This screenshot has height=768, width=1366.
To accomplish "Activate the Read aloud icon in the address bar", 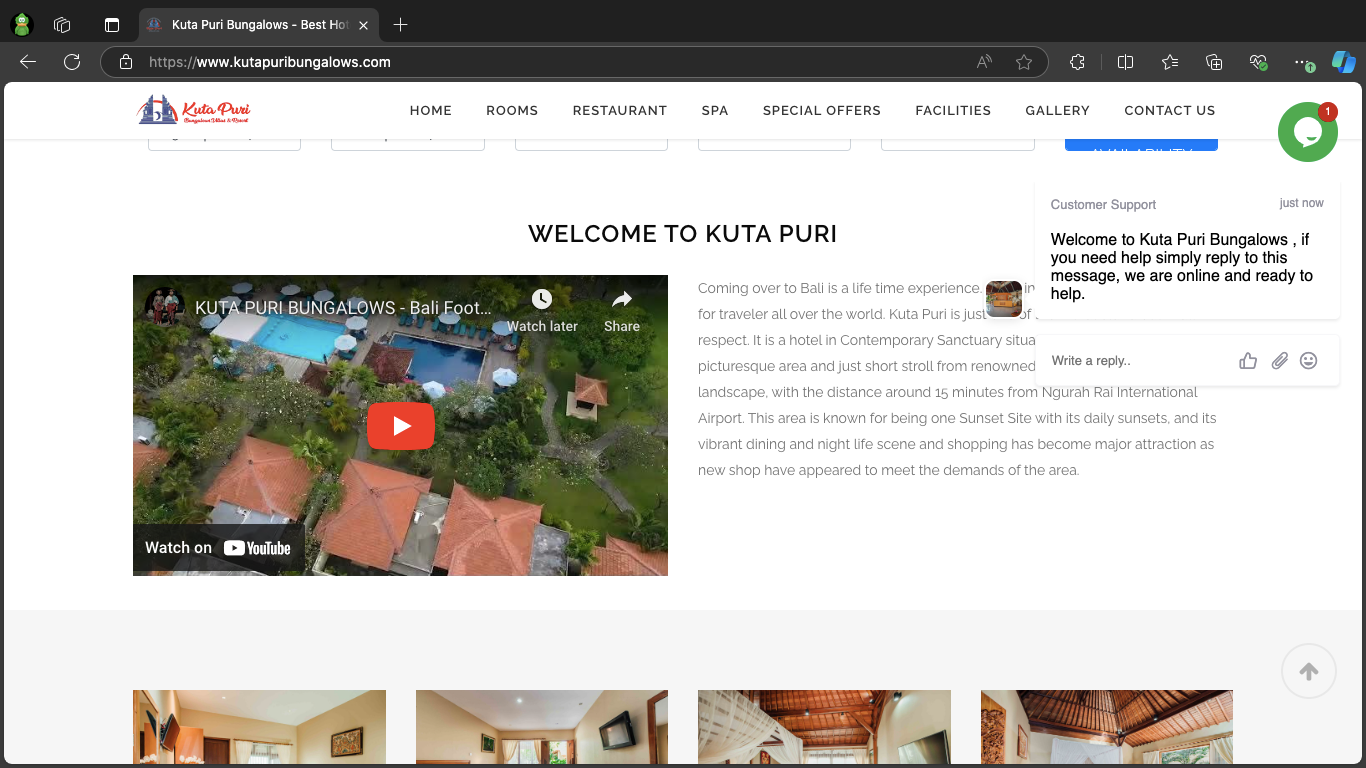I will pos(985,62).
